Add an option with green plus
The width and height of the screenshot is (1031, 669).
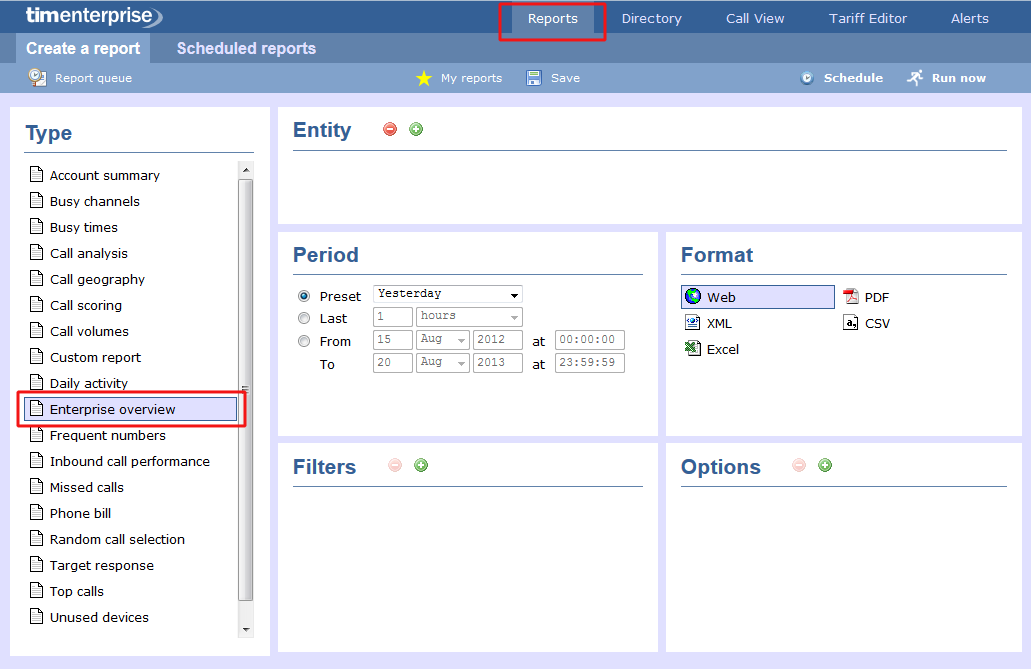tap(825, 465)
